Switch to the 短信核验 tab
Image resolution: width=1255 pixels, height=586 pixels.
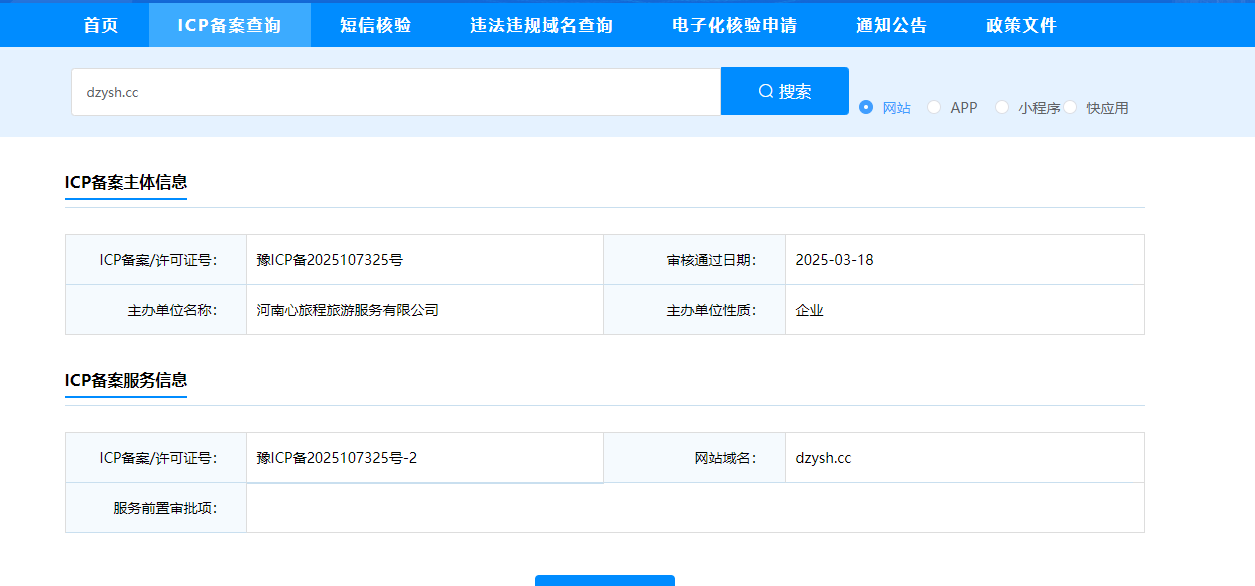[375, 25]
